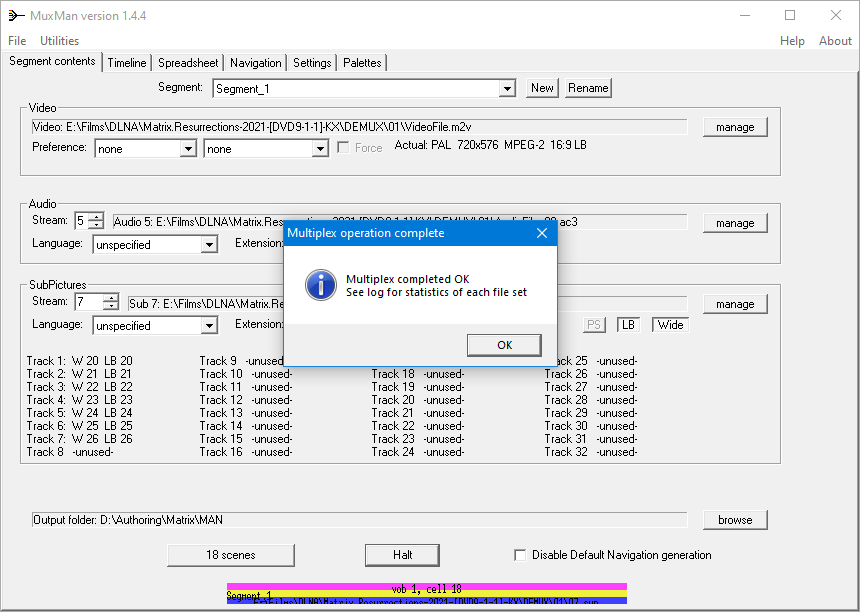Click the MuxMan app icon in title bar
The width and height of the screenshot is (860, 612).
(x=16, y=15)
